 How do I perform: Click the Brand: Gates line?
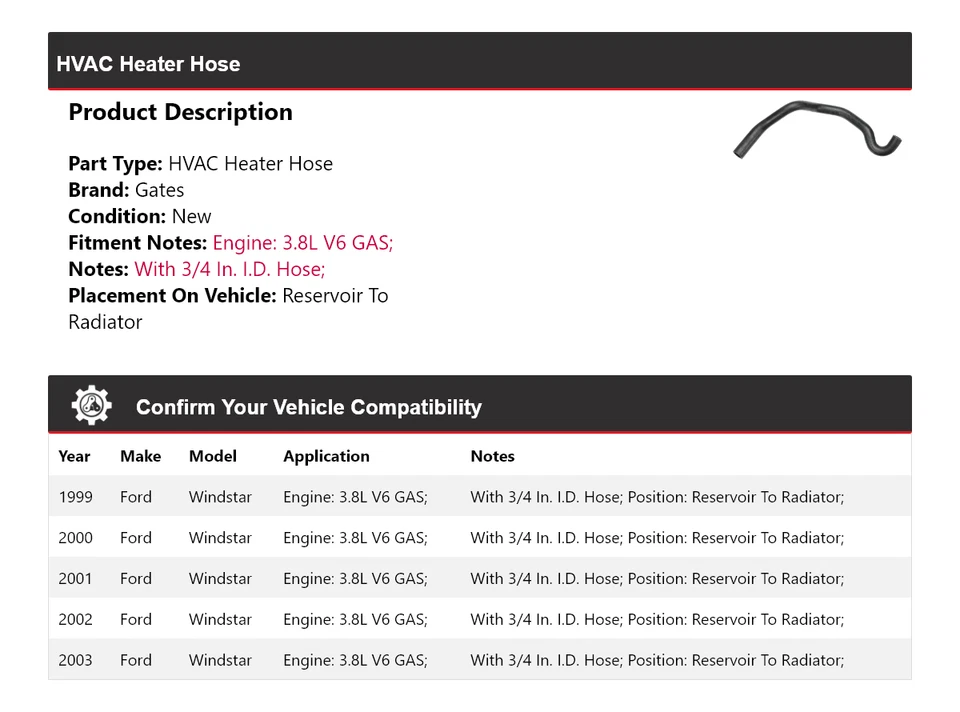(x=126, y=190)
